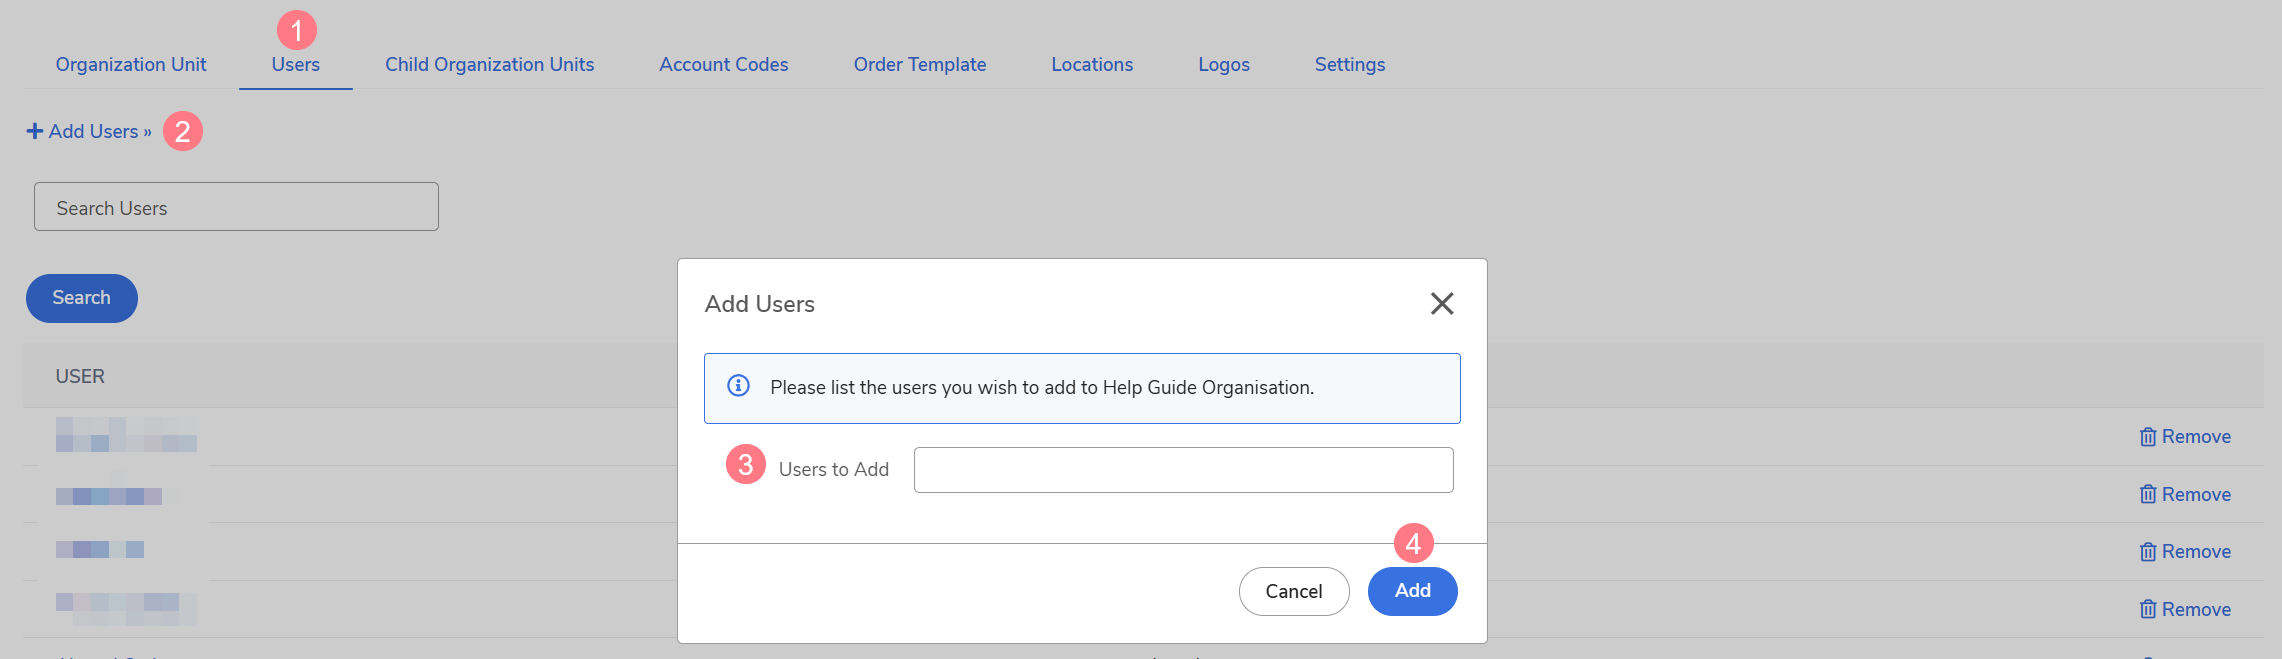Image resolution: width=2282 pixels, height=659 pixels.
Task: Click the info icon in the notice banner
Action: click(x=738, y=386)
